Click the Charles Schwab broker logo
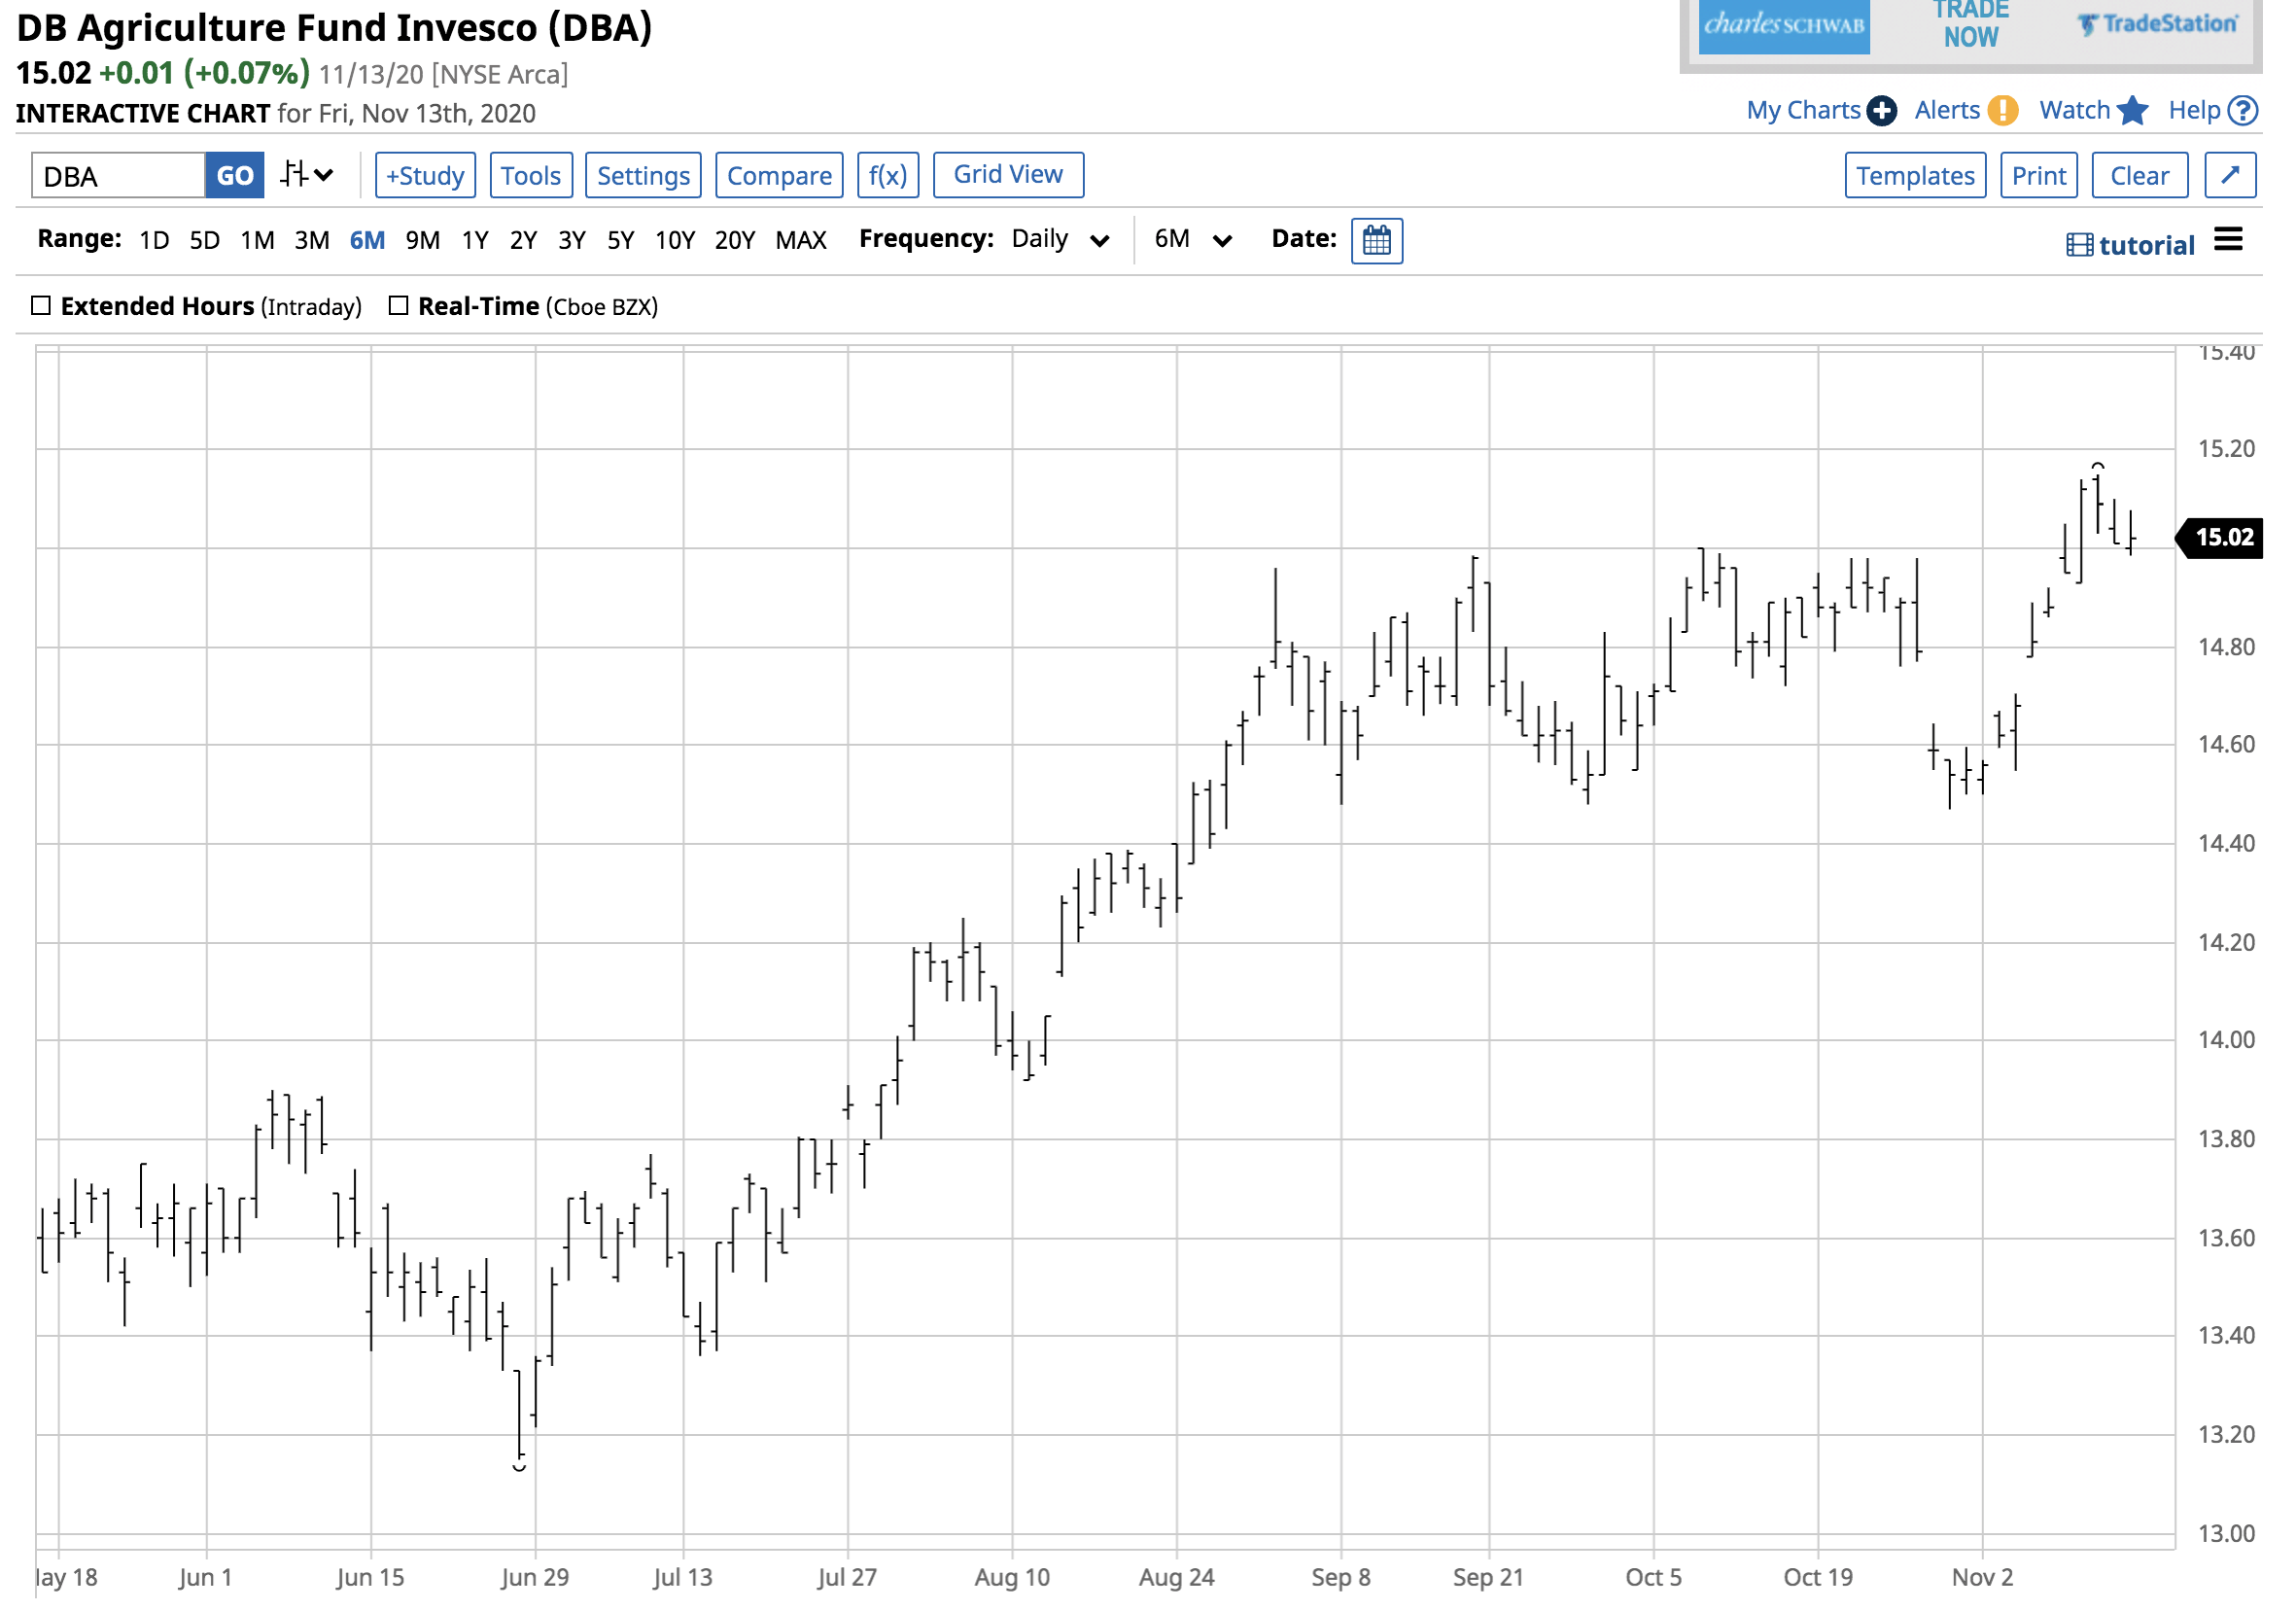Screen dimensions: 2296x1610 (1784, 25)
